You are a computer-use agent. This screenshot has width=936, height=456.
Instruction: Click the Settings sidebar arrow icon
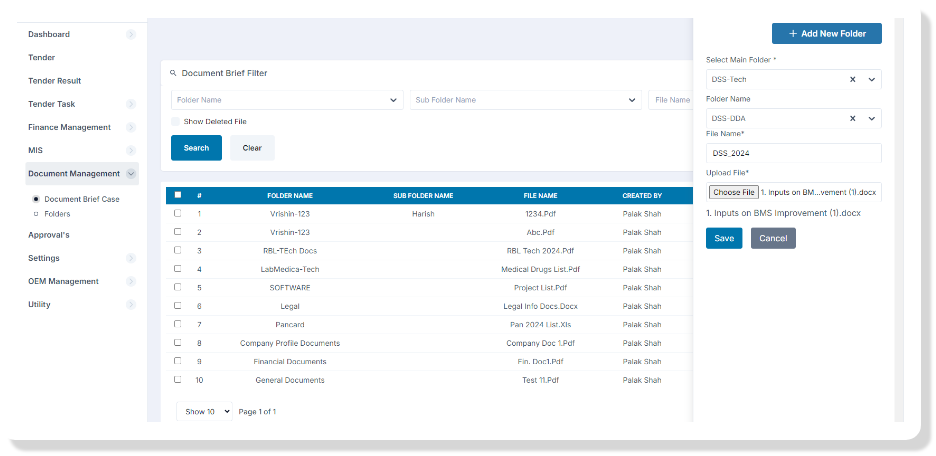pyautogui.click(x=131, y=258)
